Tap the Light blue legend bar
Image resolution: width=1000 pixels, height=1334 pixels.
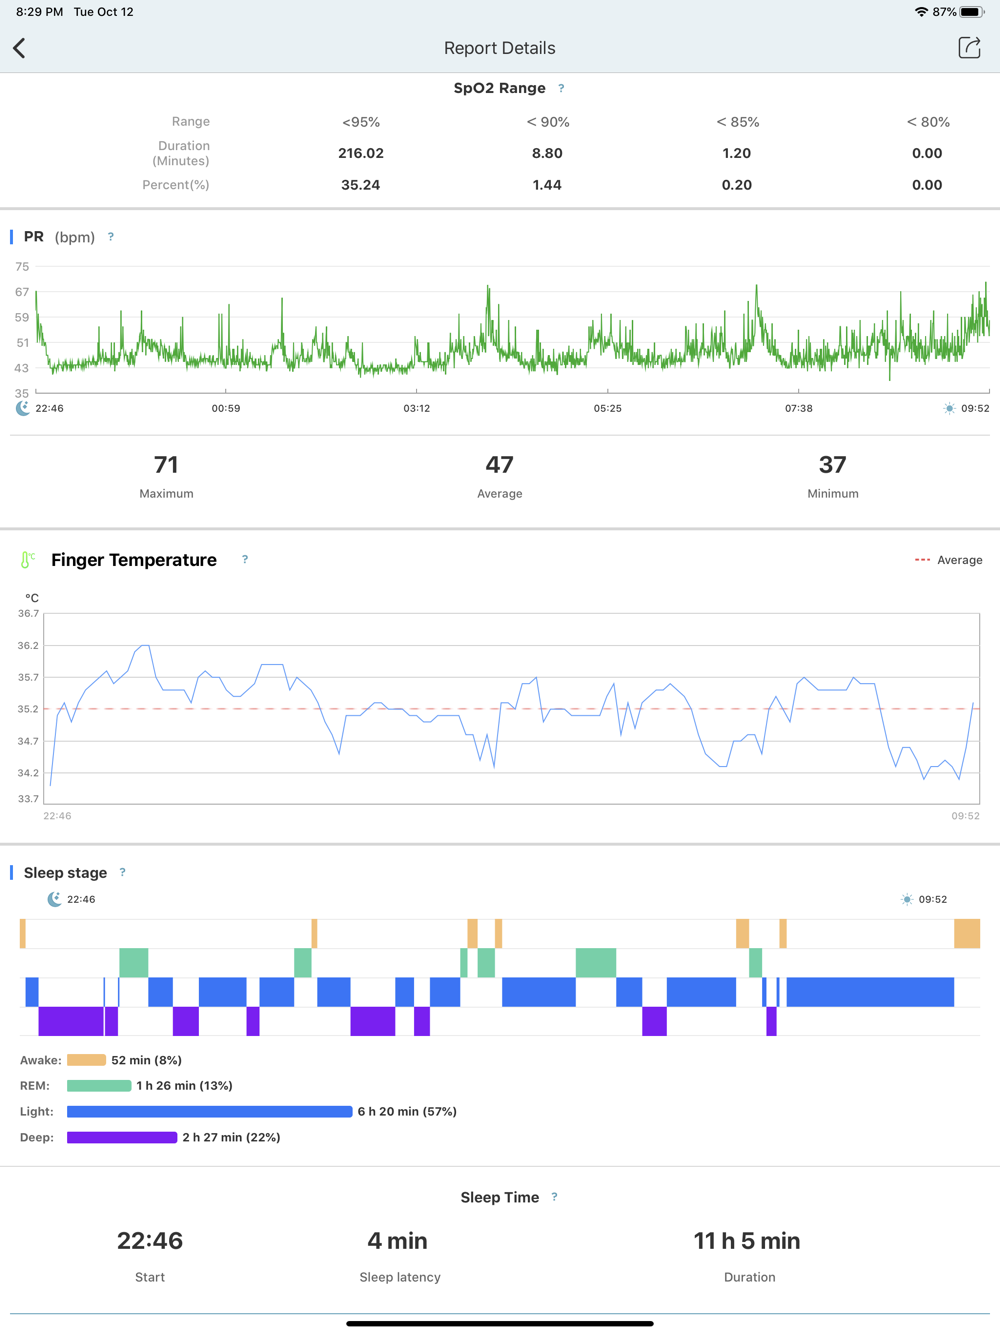tap(209, 1112)
